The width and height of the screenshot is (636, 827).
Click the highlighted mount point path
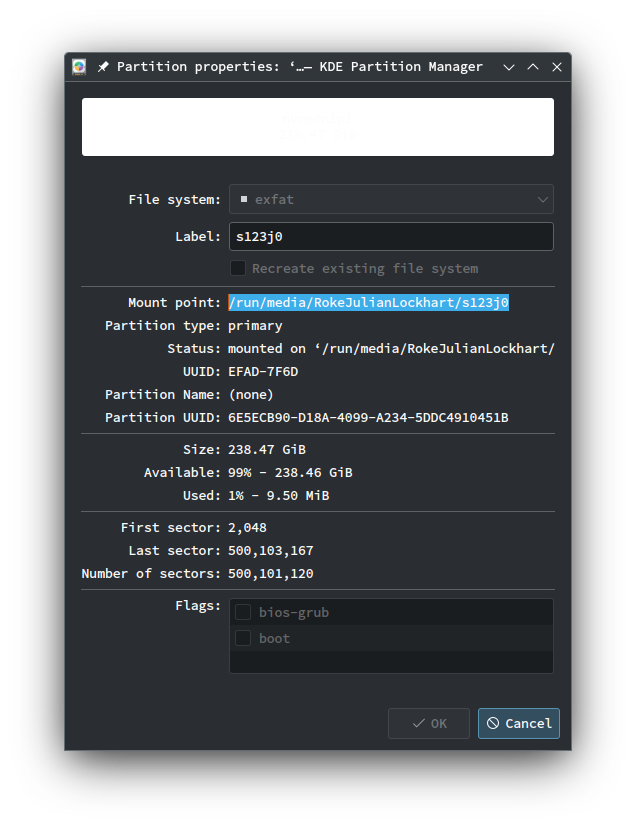tap(368, 303)
